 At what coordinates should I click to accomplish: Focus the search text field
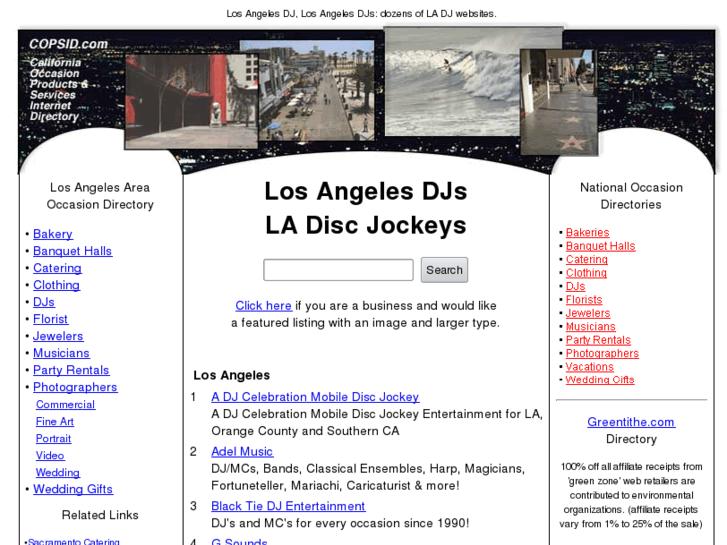(338, 270)
